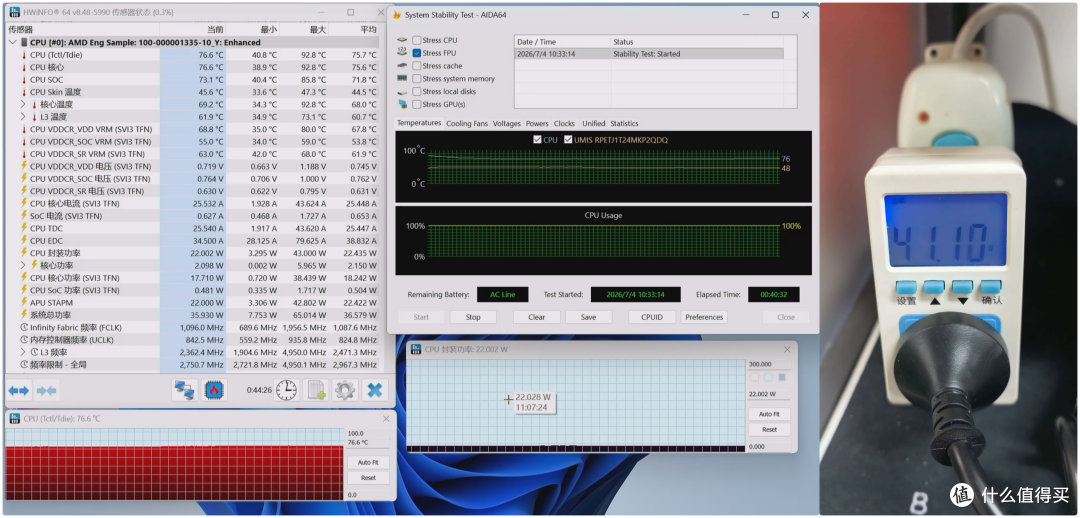Open HWiNFO settings gear icon
This screenshot has width=1080, height=518.
pos(345,390)
